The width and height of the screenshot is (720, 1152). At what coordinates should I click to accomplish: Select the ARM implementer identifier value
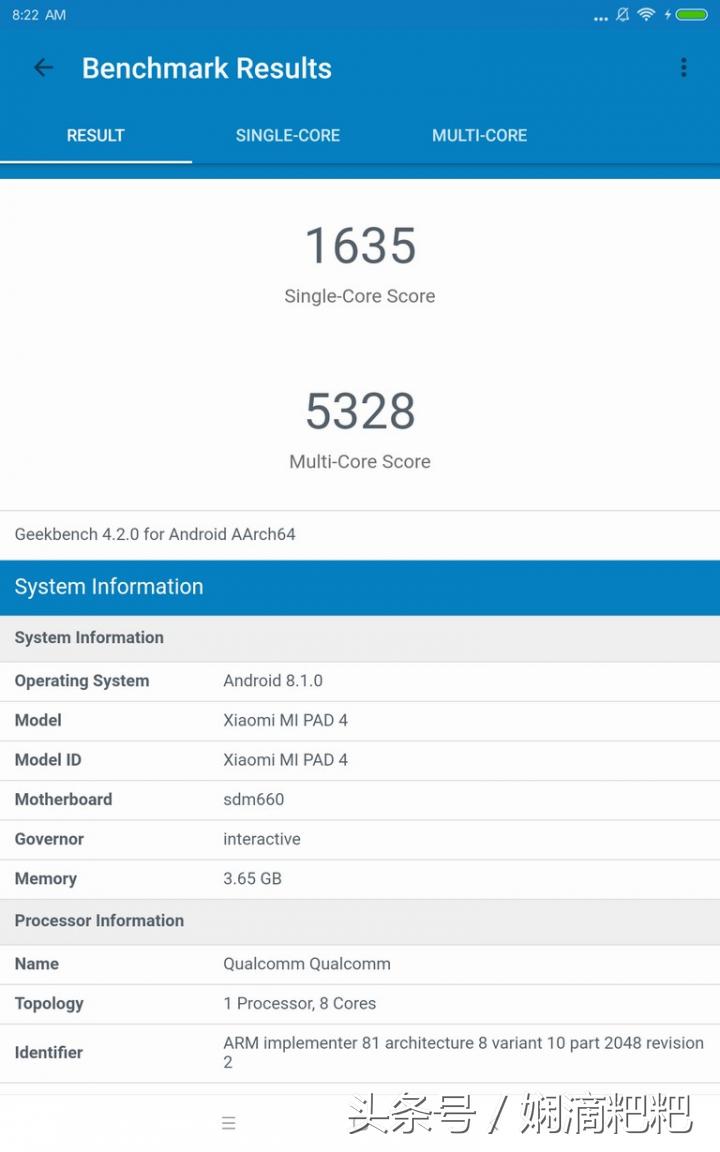coord(464,1052)
